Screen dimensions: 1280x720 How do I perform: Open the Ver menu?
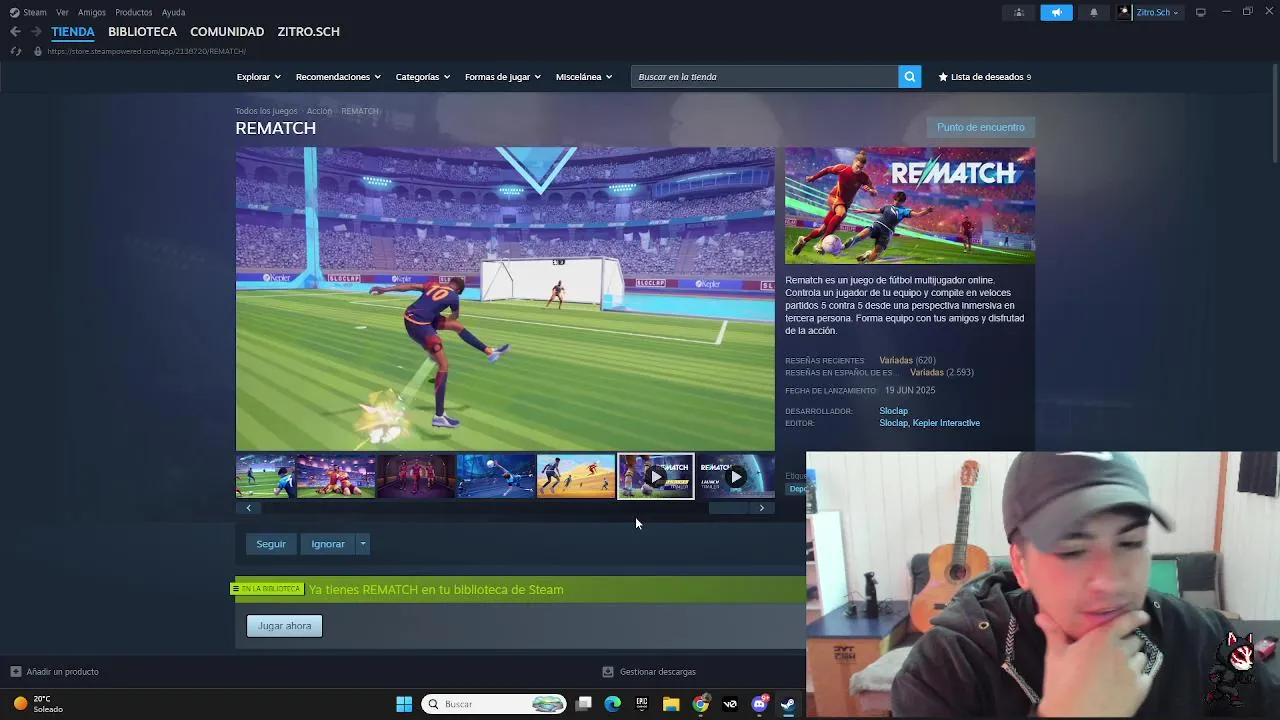(x=63, y=12)
